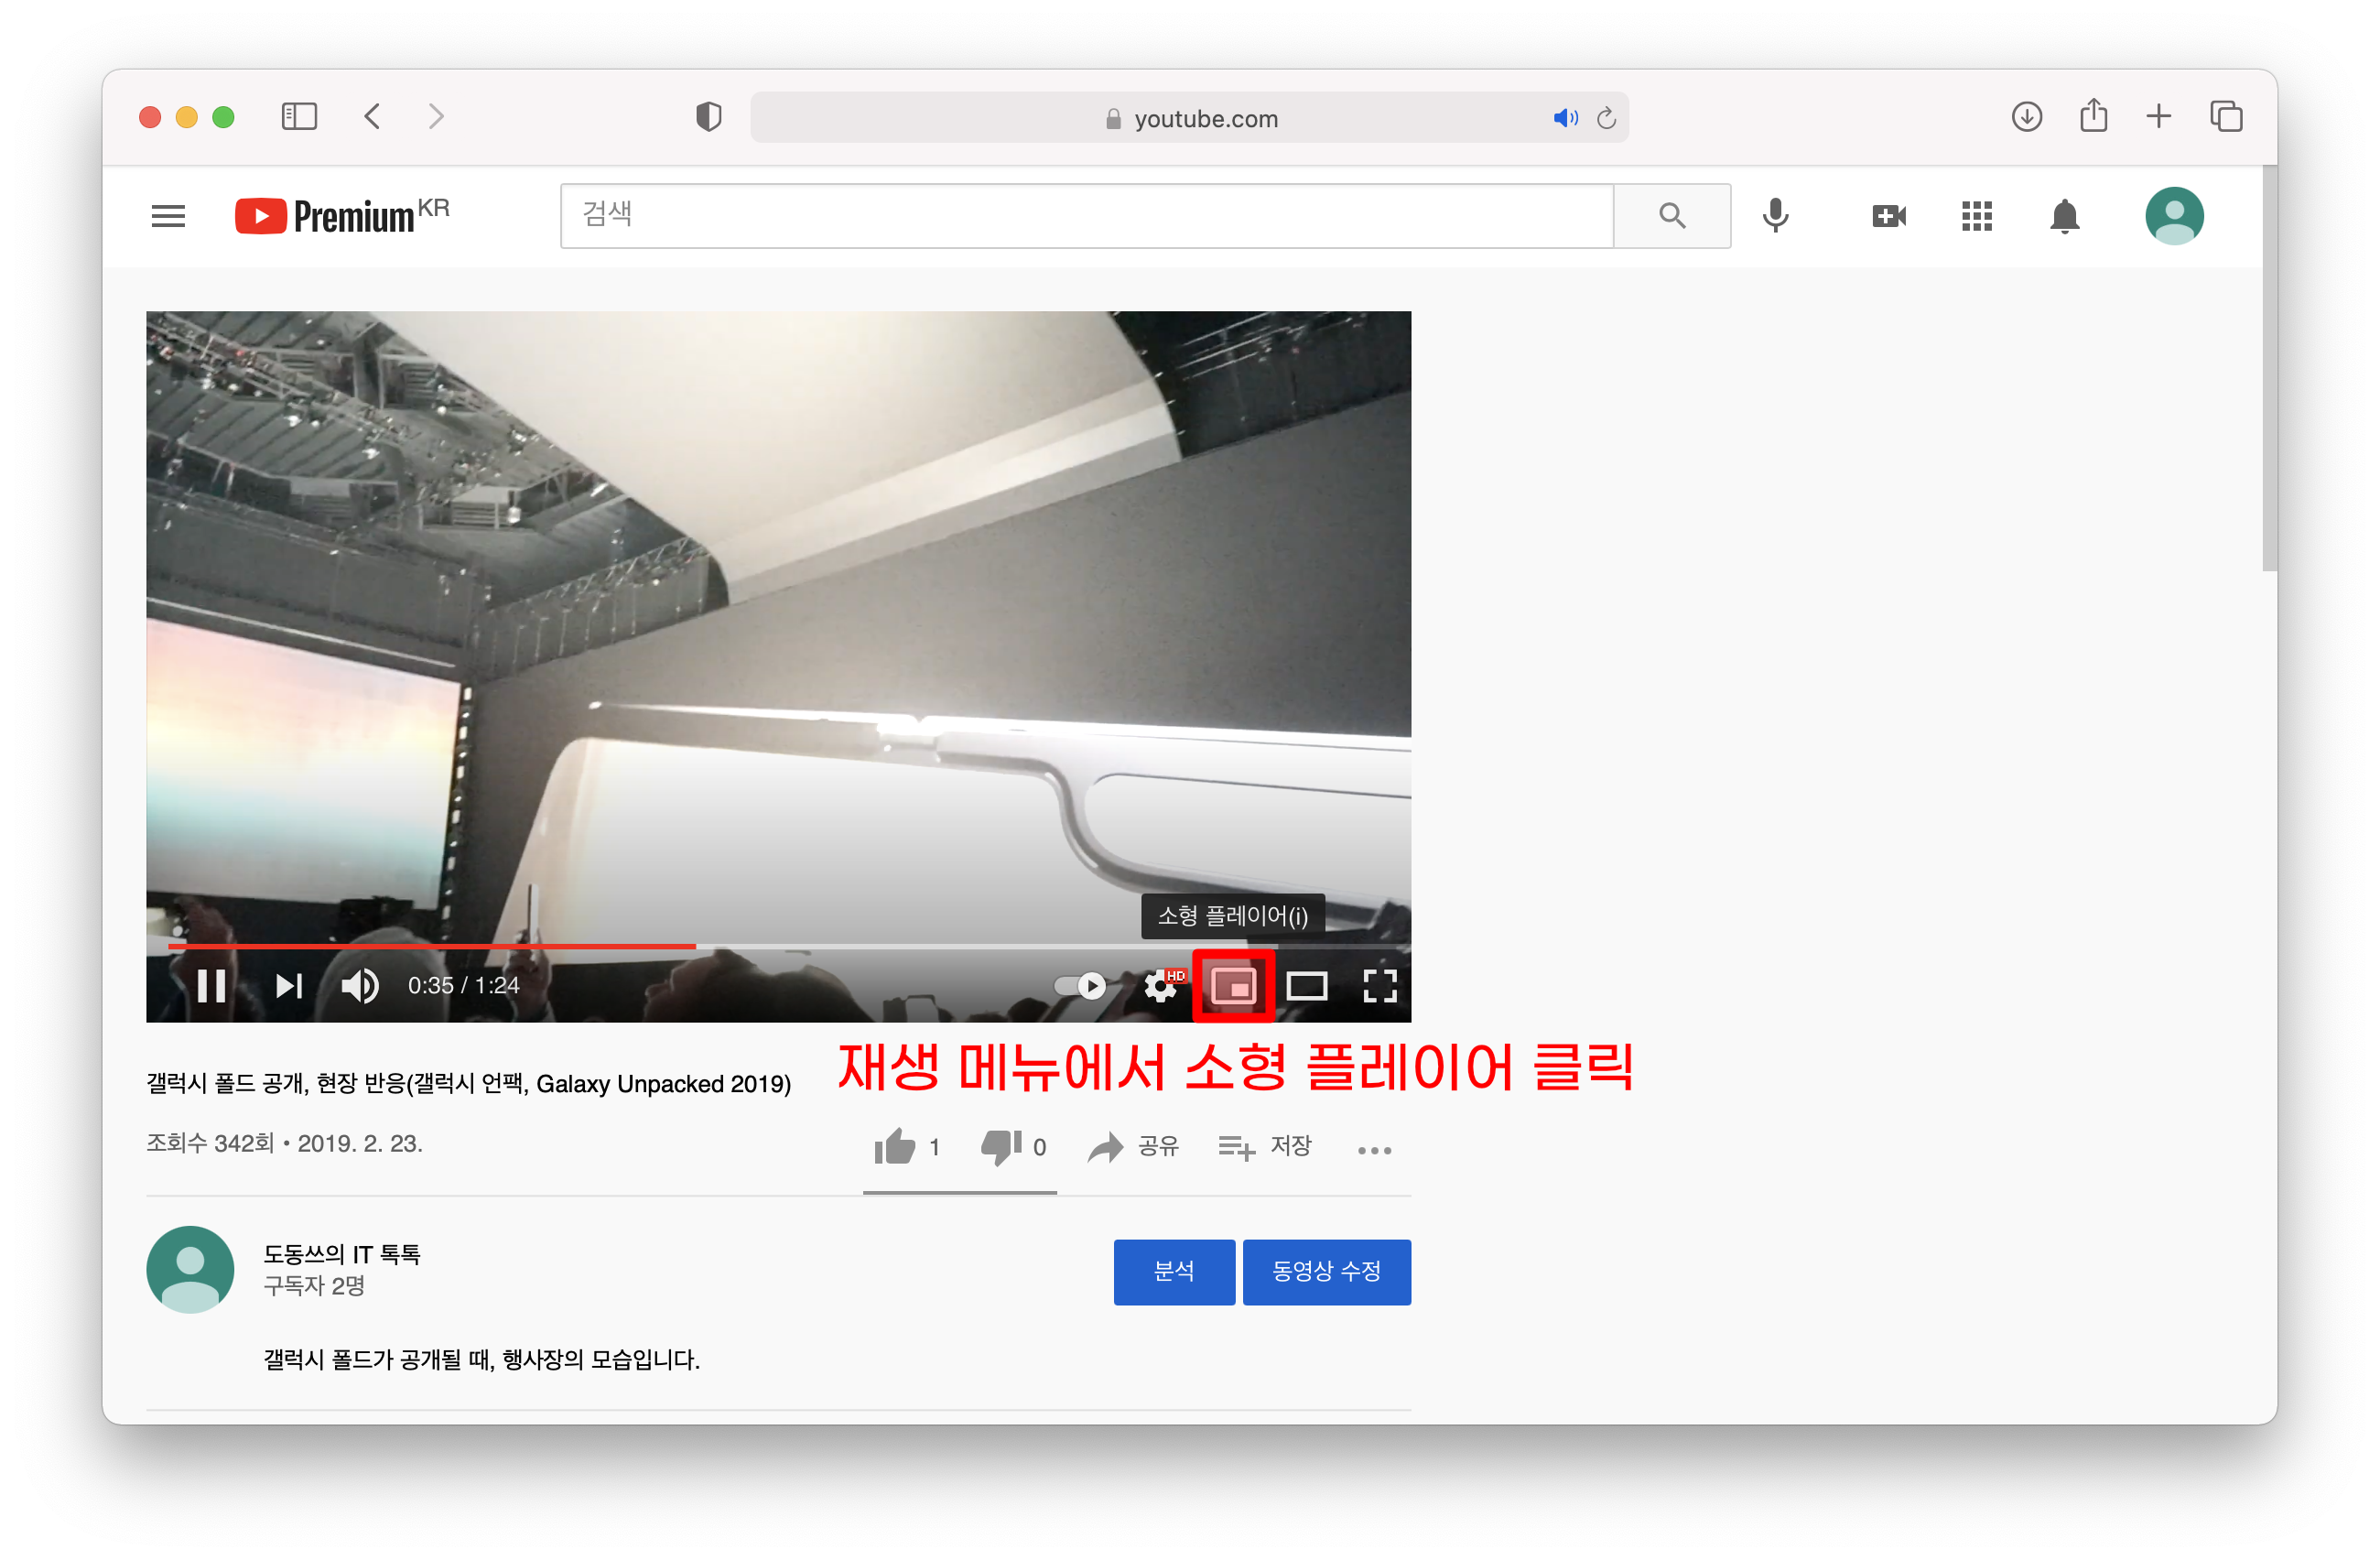Click the 분석 analytics button
Screen dimensions: 2380x1560
[1174, 1271]
